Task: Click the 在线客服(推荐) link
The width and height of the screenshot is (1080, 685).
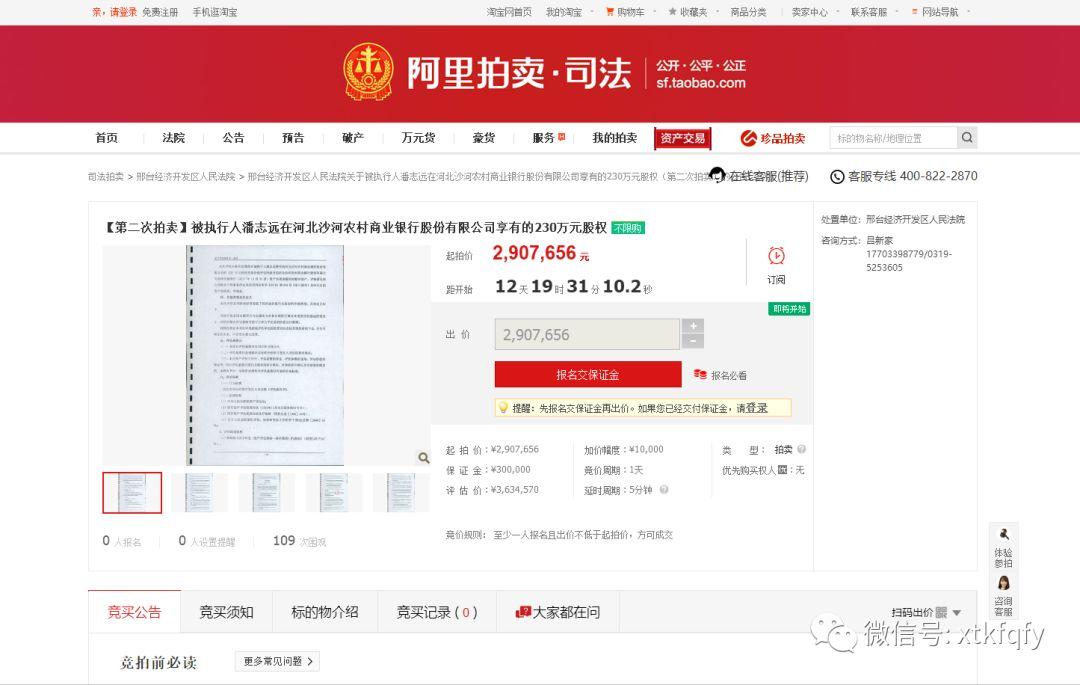Action: pos(769,176)
